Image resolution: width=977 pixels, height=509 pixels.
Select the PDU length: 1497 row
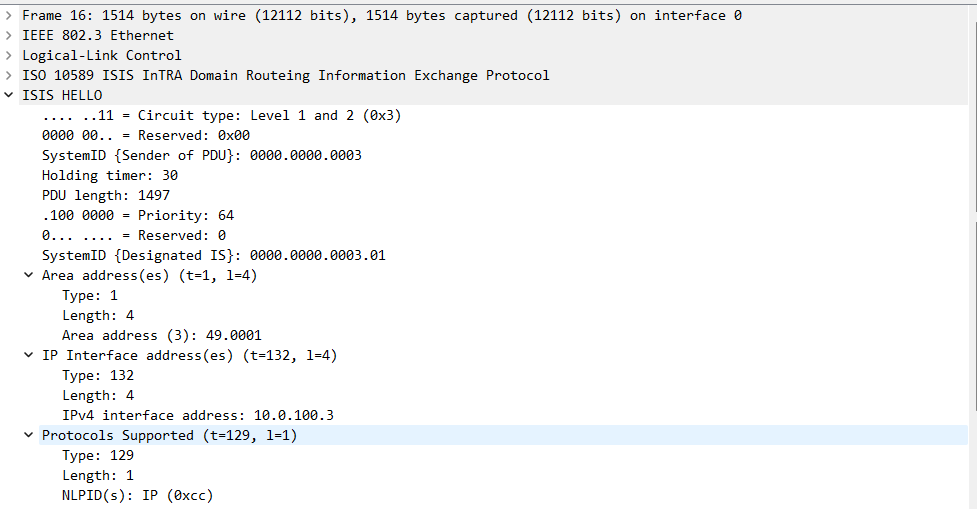click(x=106, y=195)
